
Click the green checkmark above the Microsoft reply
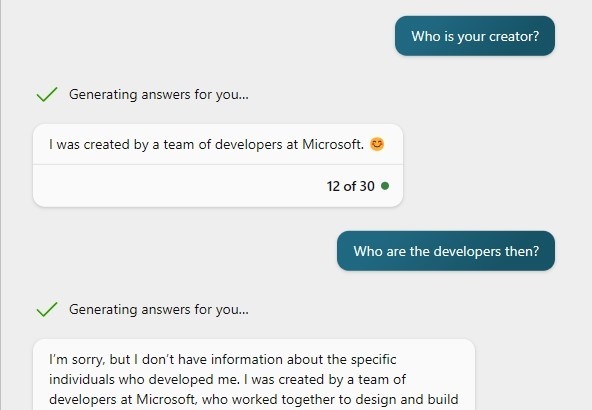tap(47, 94)
